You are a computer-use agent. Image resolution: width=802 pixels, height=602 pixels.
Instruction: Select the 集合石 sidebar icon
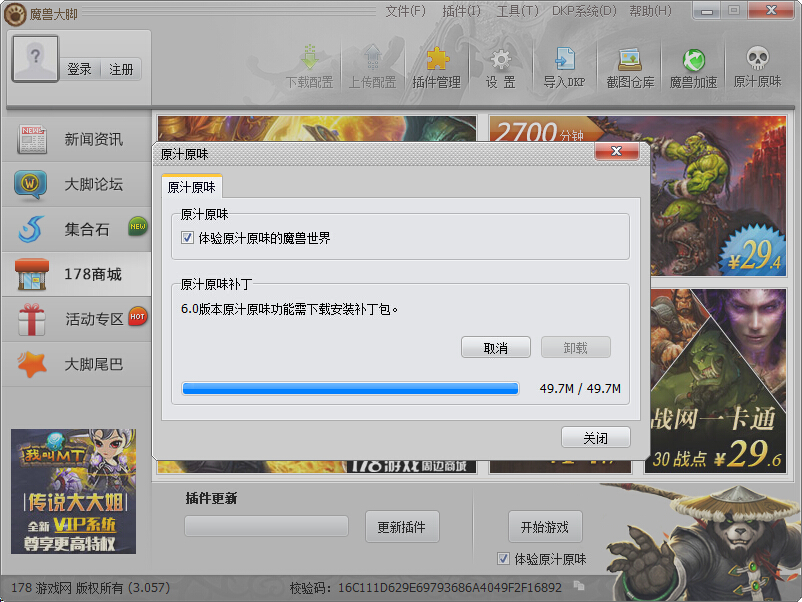(75, 228)
